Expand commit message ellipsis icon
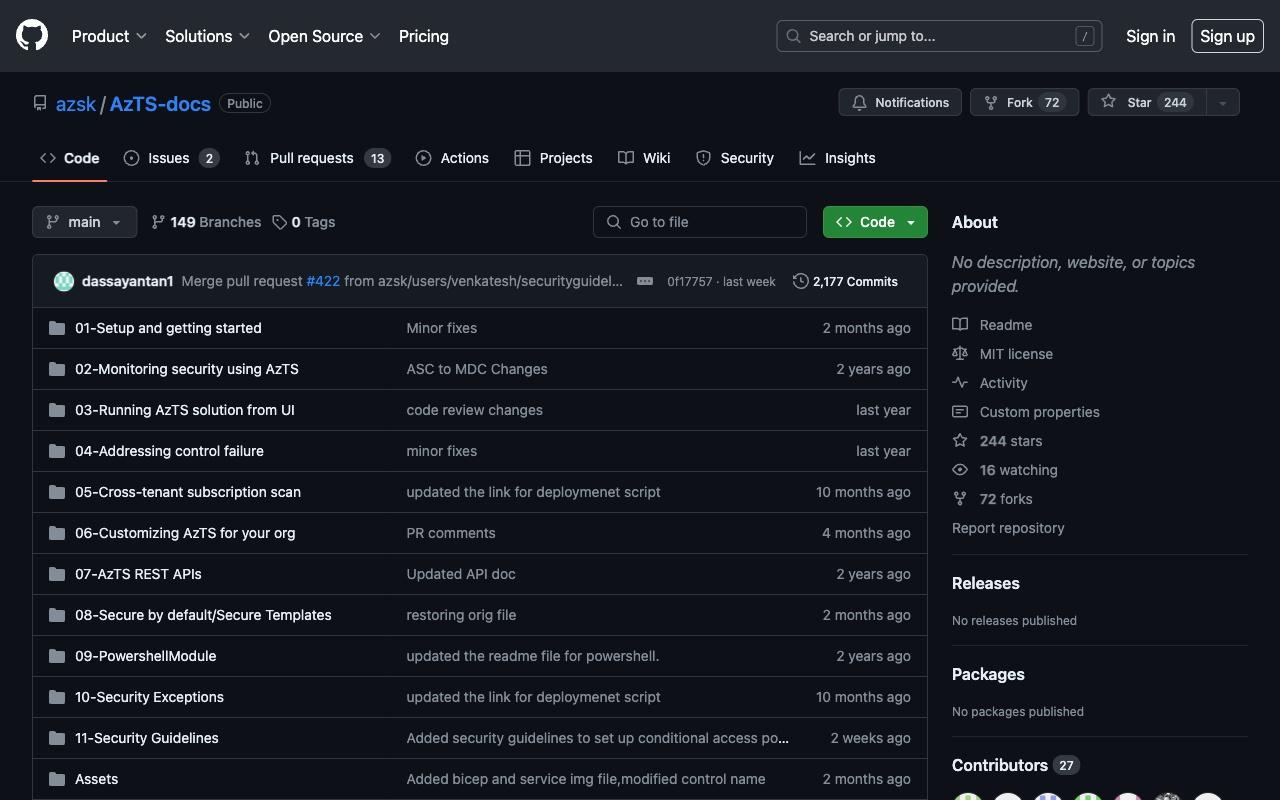Image resolution: width=1280 pixels, height=800 pixels. 645,281
